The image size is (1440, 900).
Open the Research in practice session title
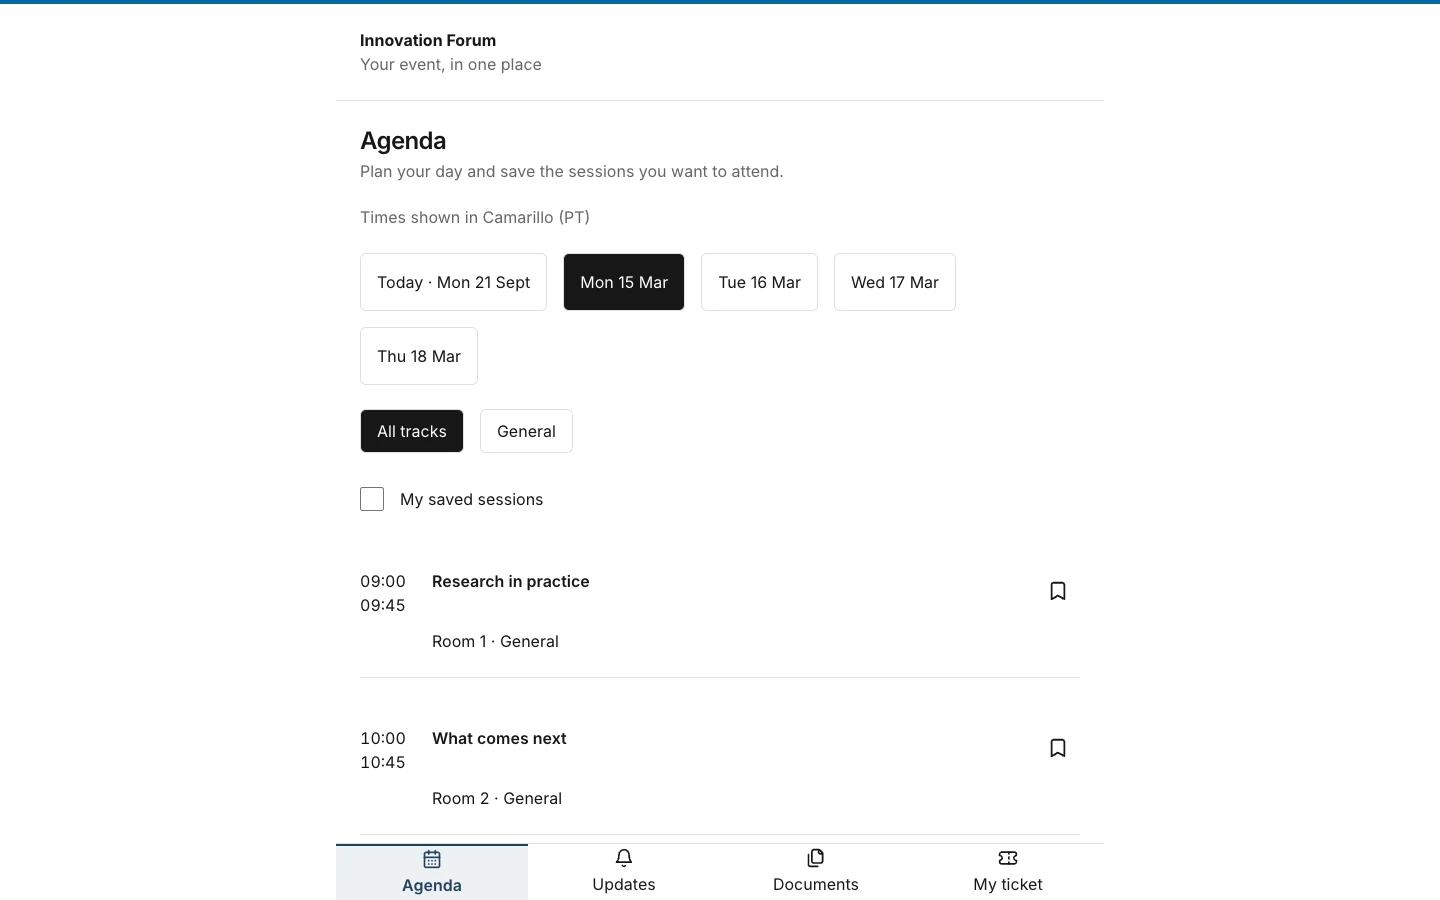click(x=511, y=581)
